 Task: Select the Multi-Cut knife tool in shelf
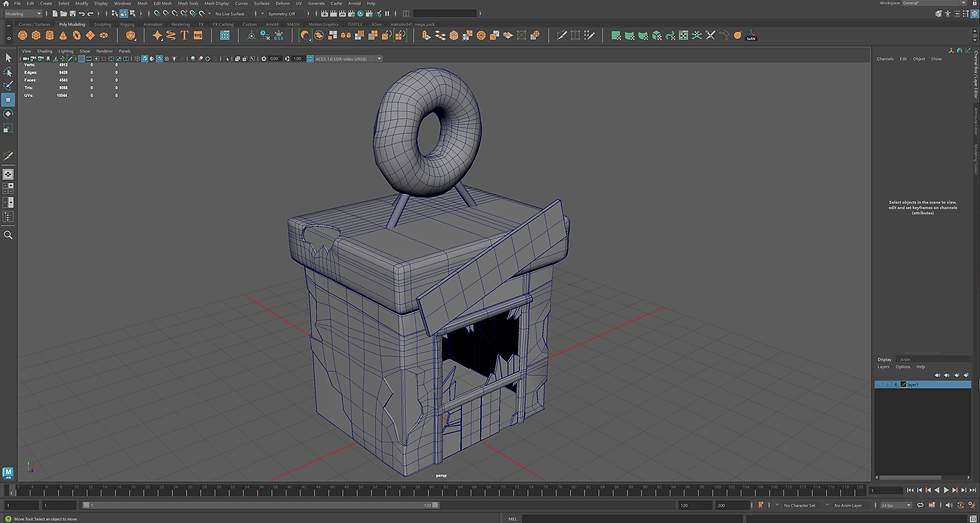click(x=561, y=36)
